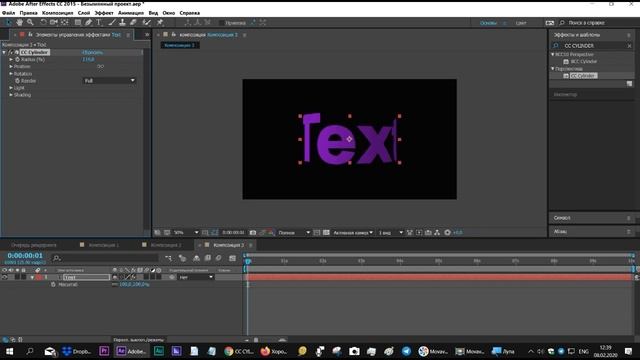Screen dimensions: 640x360
Task: Collapse the CC Cylinder effect properties
Action: pyautogui.click(x=4, y=52)
